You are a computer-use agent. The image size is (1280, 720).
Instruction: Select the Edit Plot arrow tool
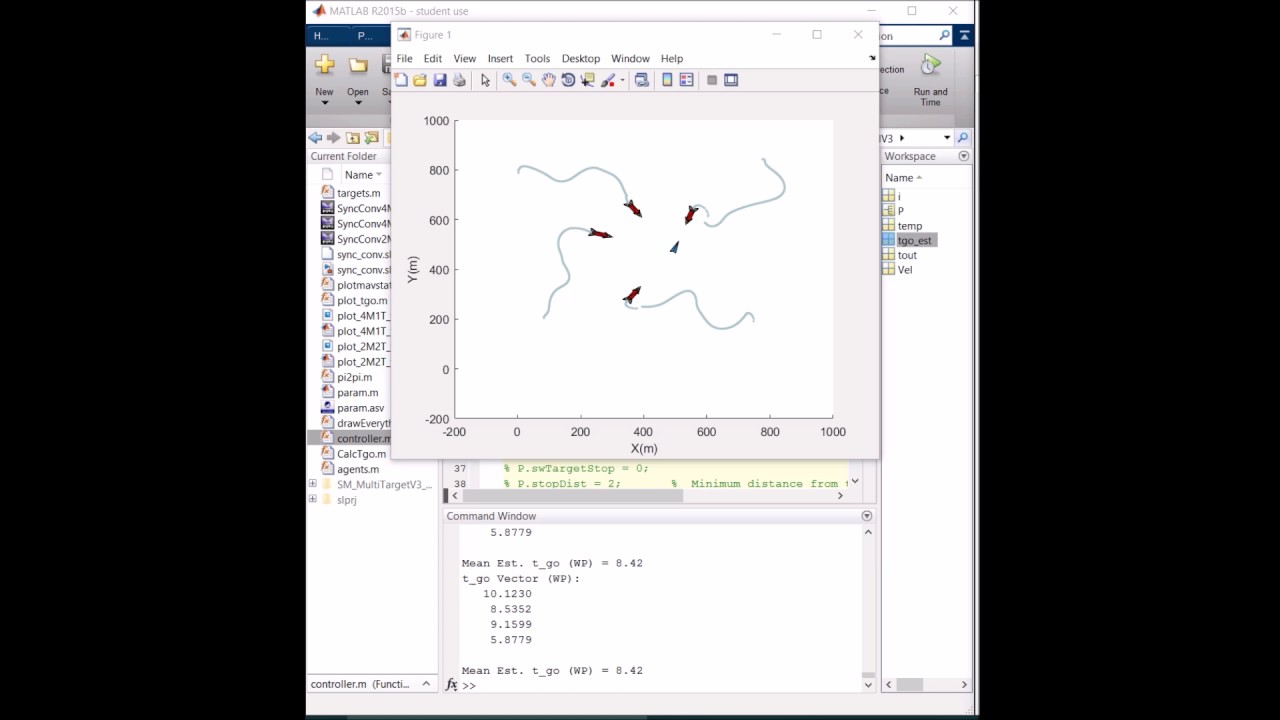485,80
